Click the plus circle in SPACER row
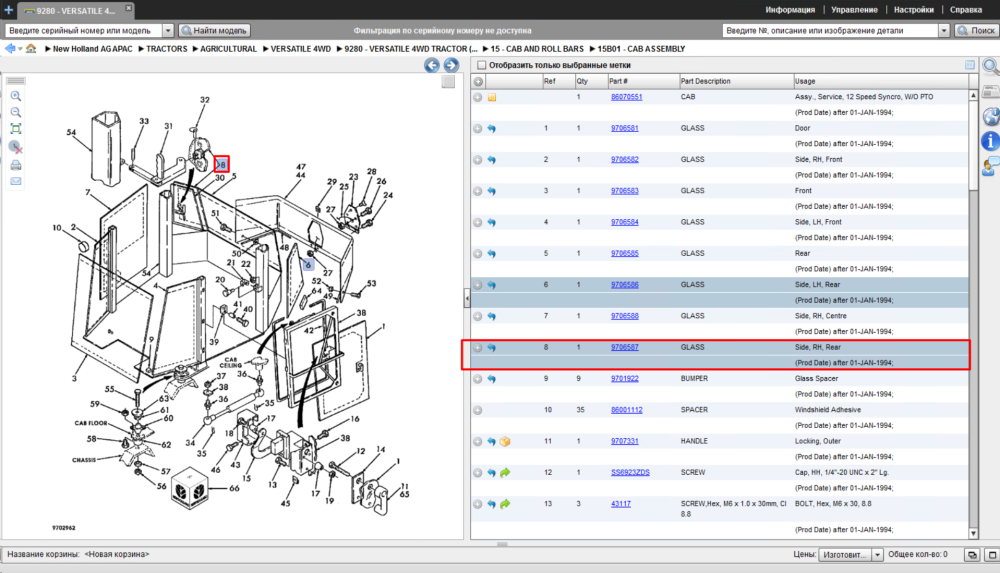 (478, 410)
